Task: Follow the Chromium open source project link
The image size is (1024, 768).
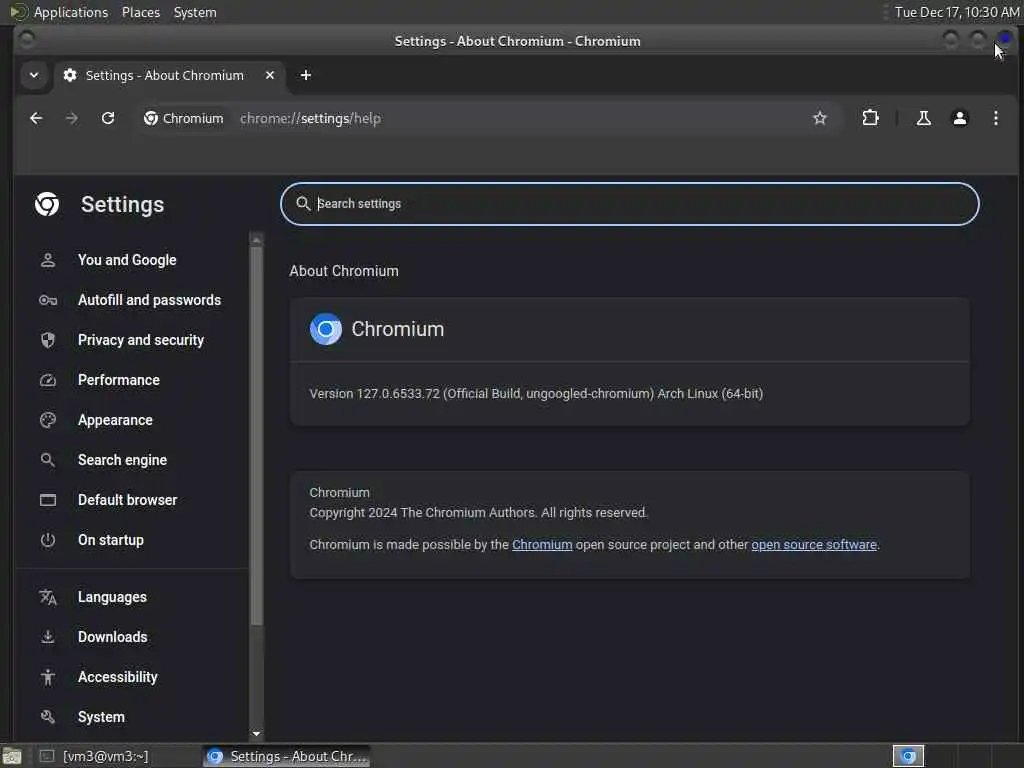Action: click(542, 545)
